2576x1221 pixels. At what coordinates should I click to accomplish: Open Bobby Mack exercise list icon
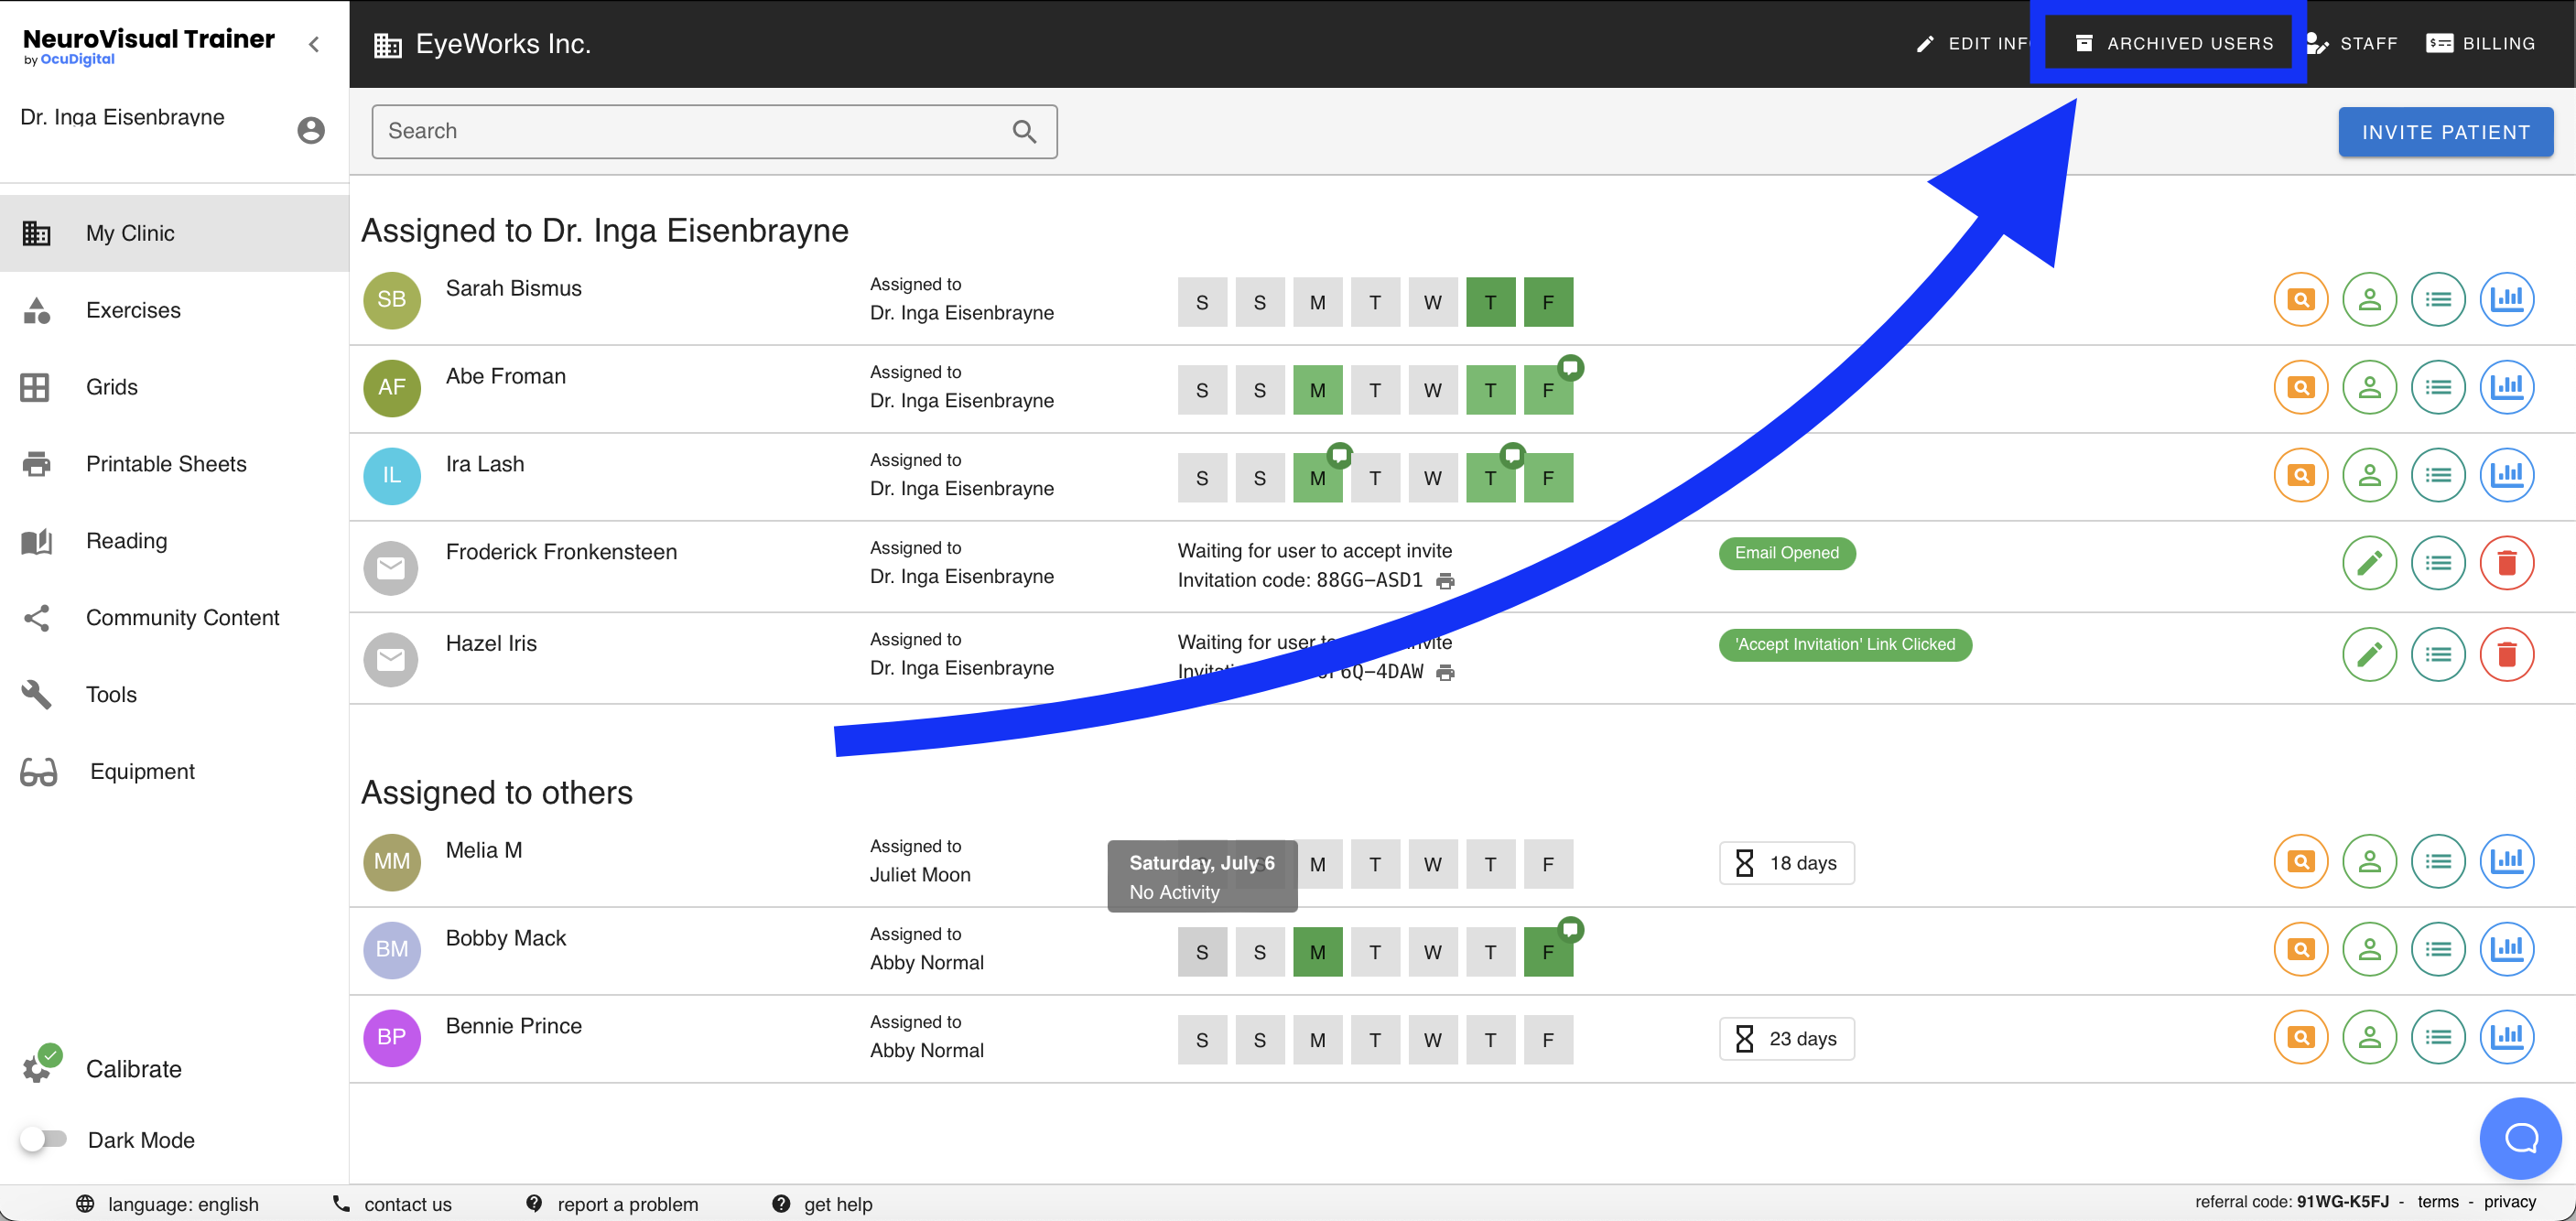coord(2438,949)
